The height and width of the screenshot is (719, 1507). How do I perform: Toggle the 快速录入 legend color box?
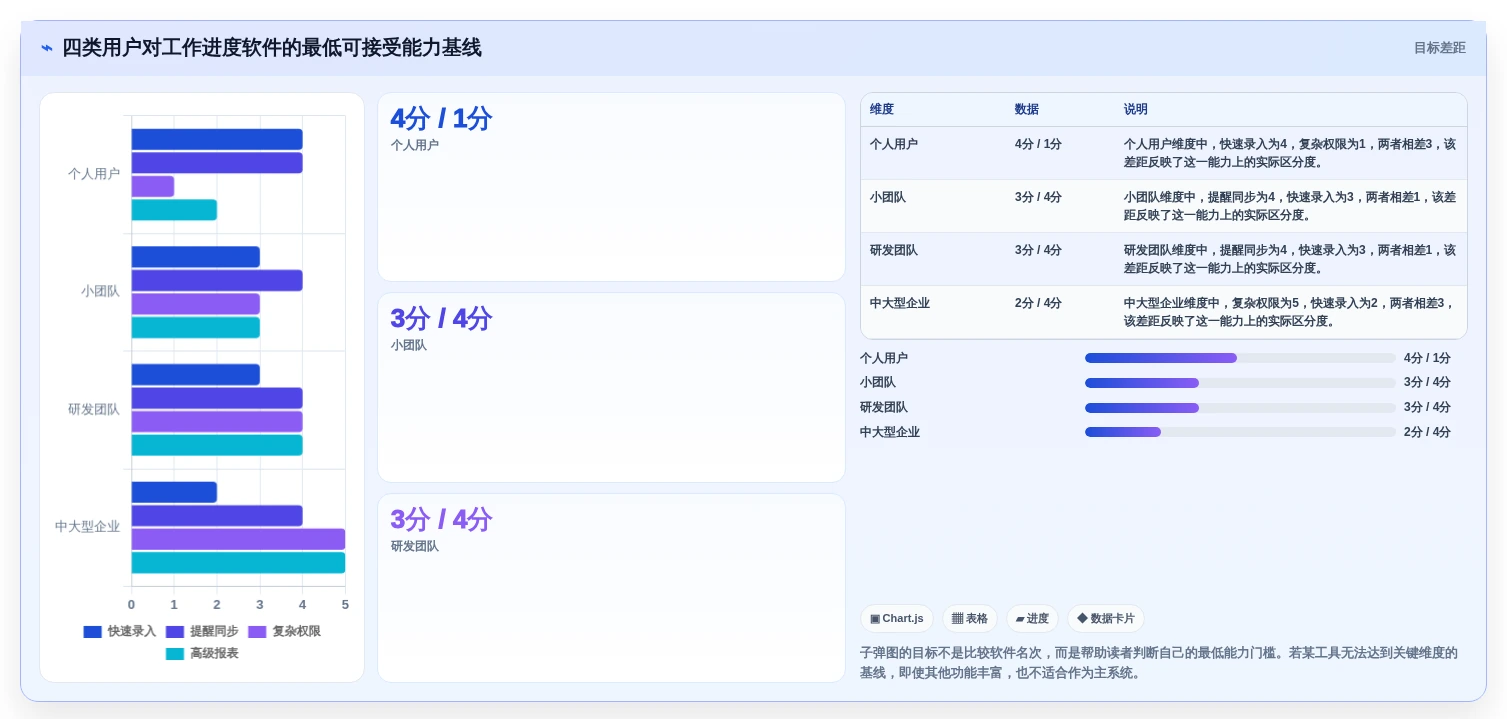[x=92, y=632]
